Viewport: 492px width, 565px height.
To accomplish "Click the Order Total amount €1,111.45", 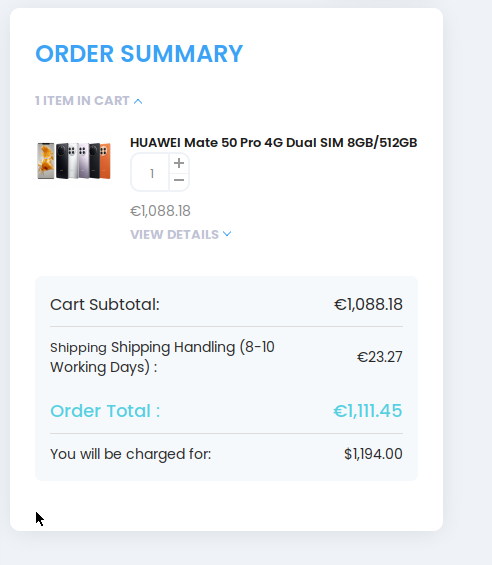I will coord(368,411).
